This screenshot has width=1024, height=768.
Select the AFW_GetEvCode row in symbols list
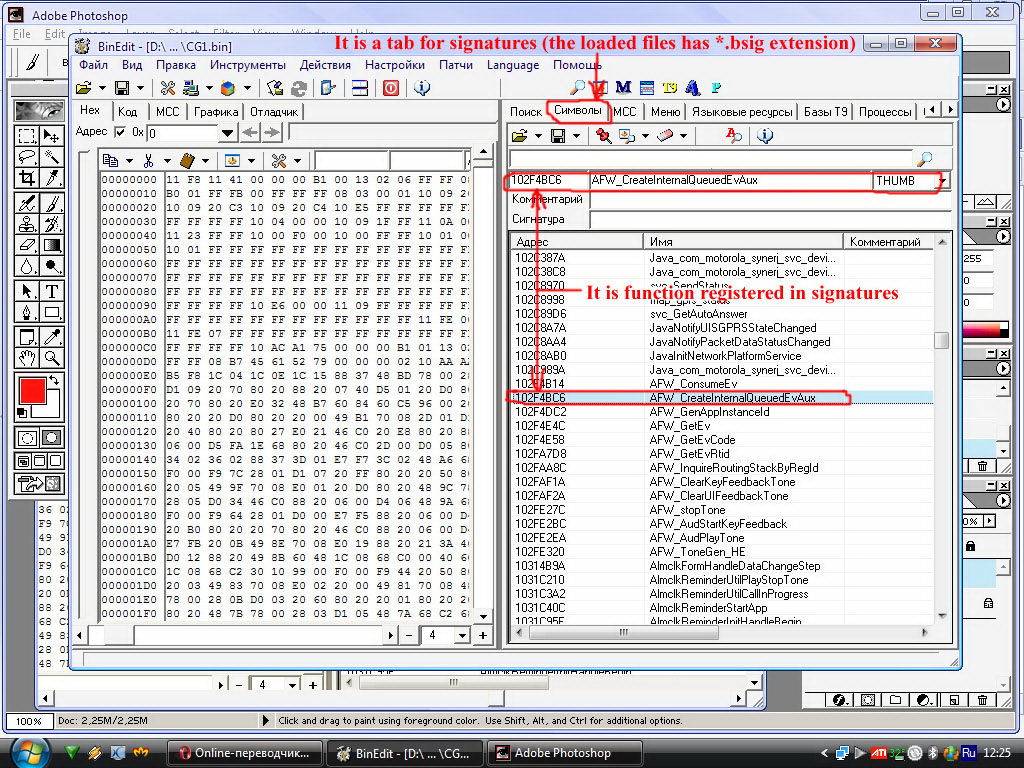click(x=721, y=440)
